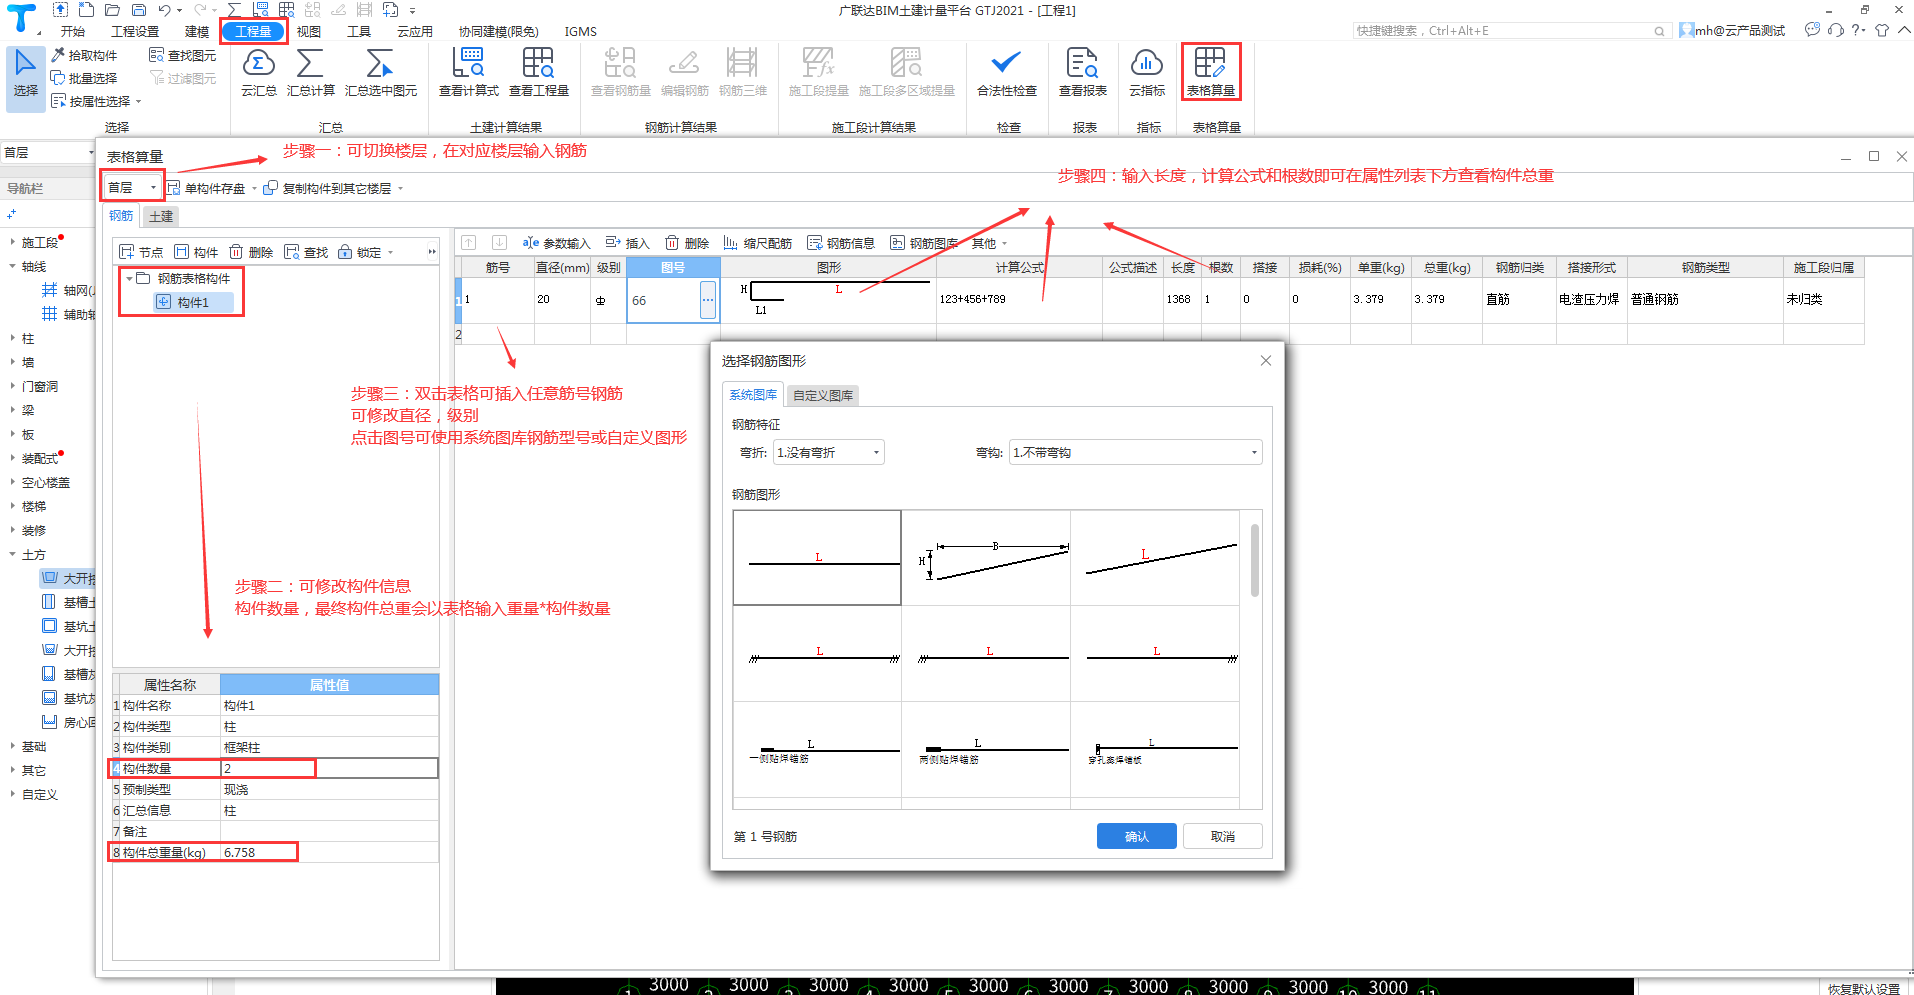Select the 穿孔塞焊锚板 rebar shape

pyautogui.click(x=1155, y=750)
